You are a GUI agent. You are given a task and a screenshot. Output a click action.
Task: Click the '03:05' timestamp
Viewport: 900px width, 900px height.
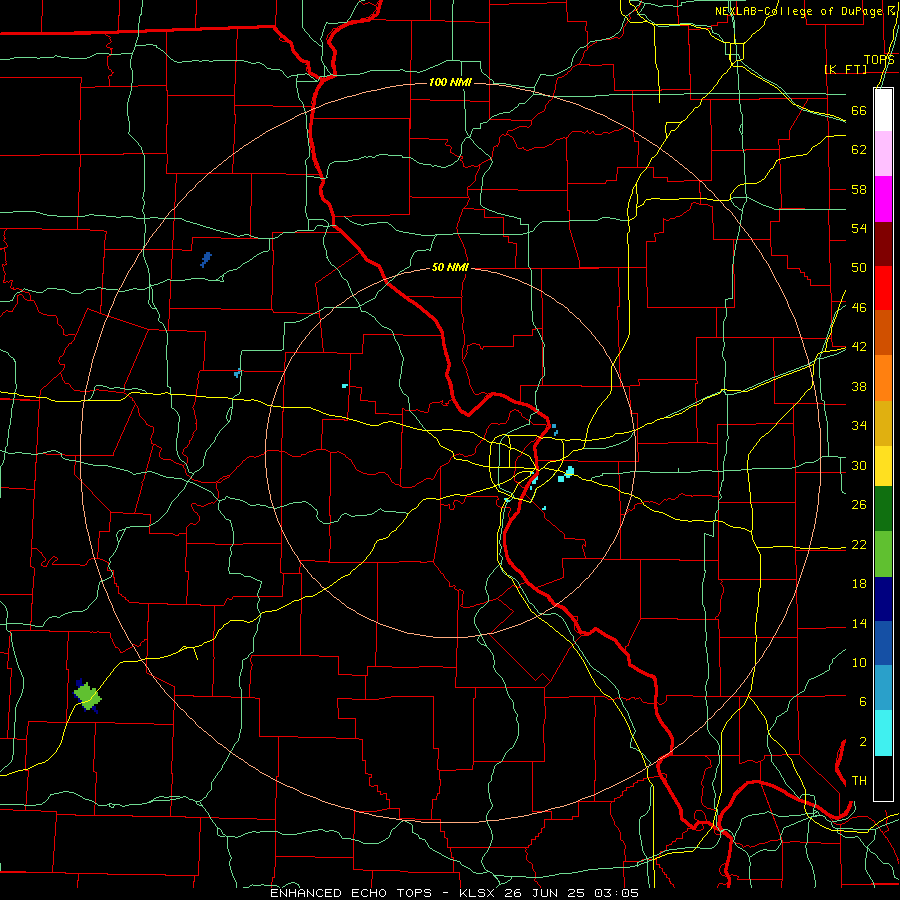point(616,893)
